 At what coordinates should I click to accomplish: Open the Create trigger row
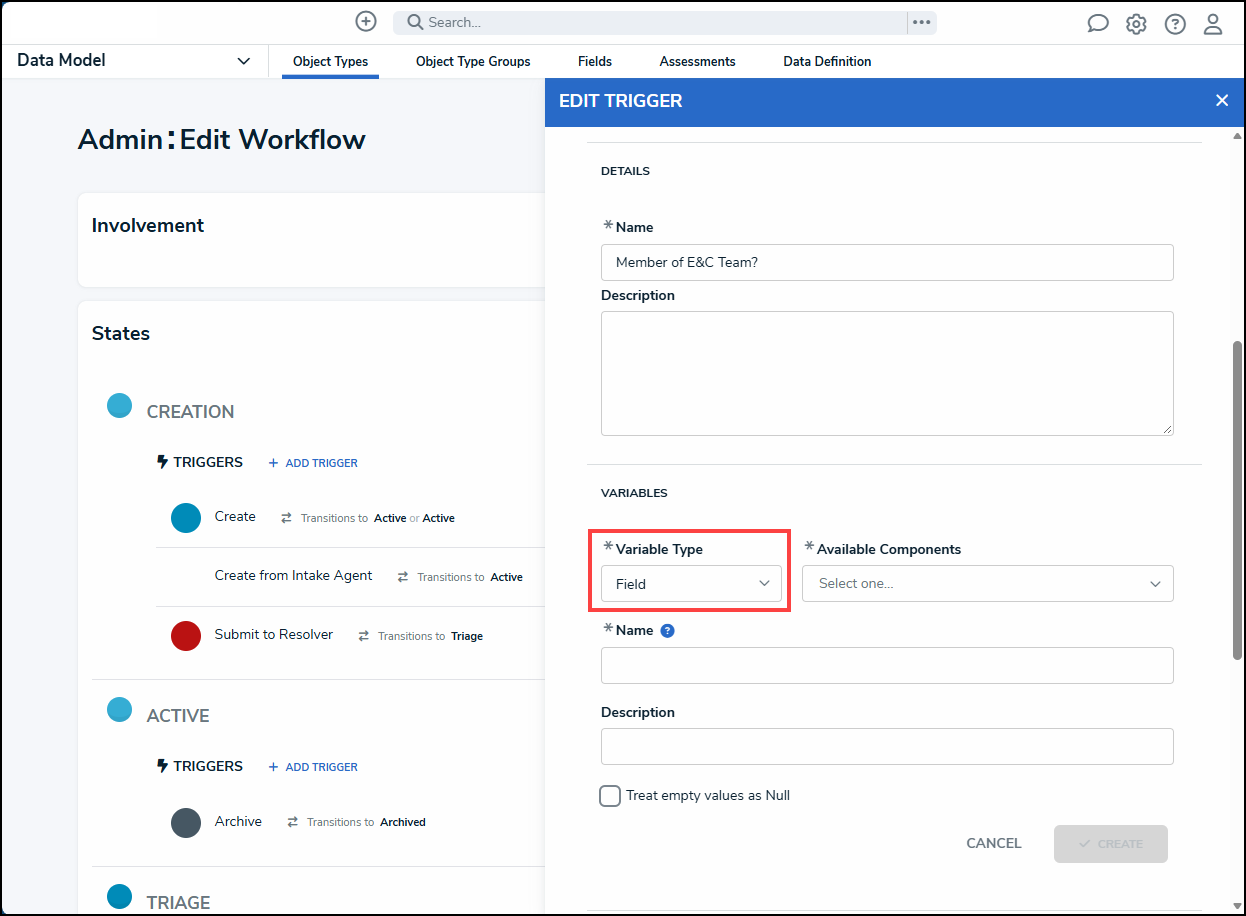[x=235, y=517]
